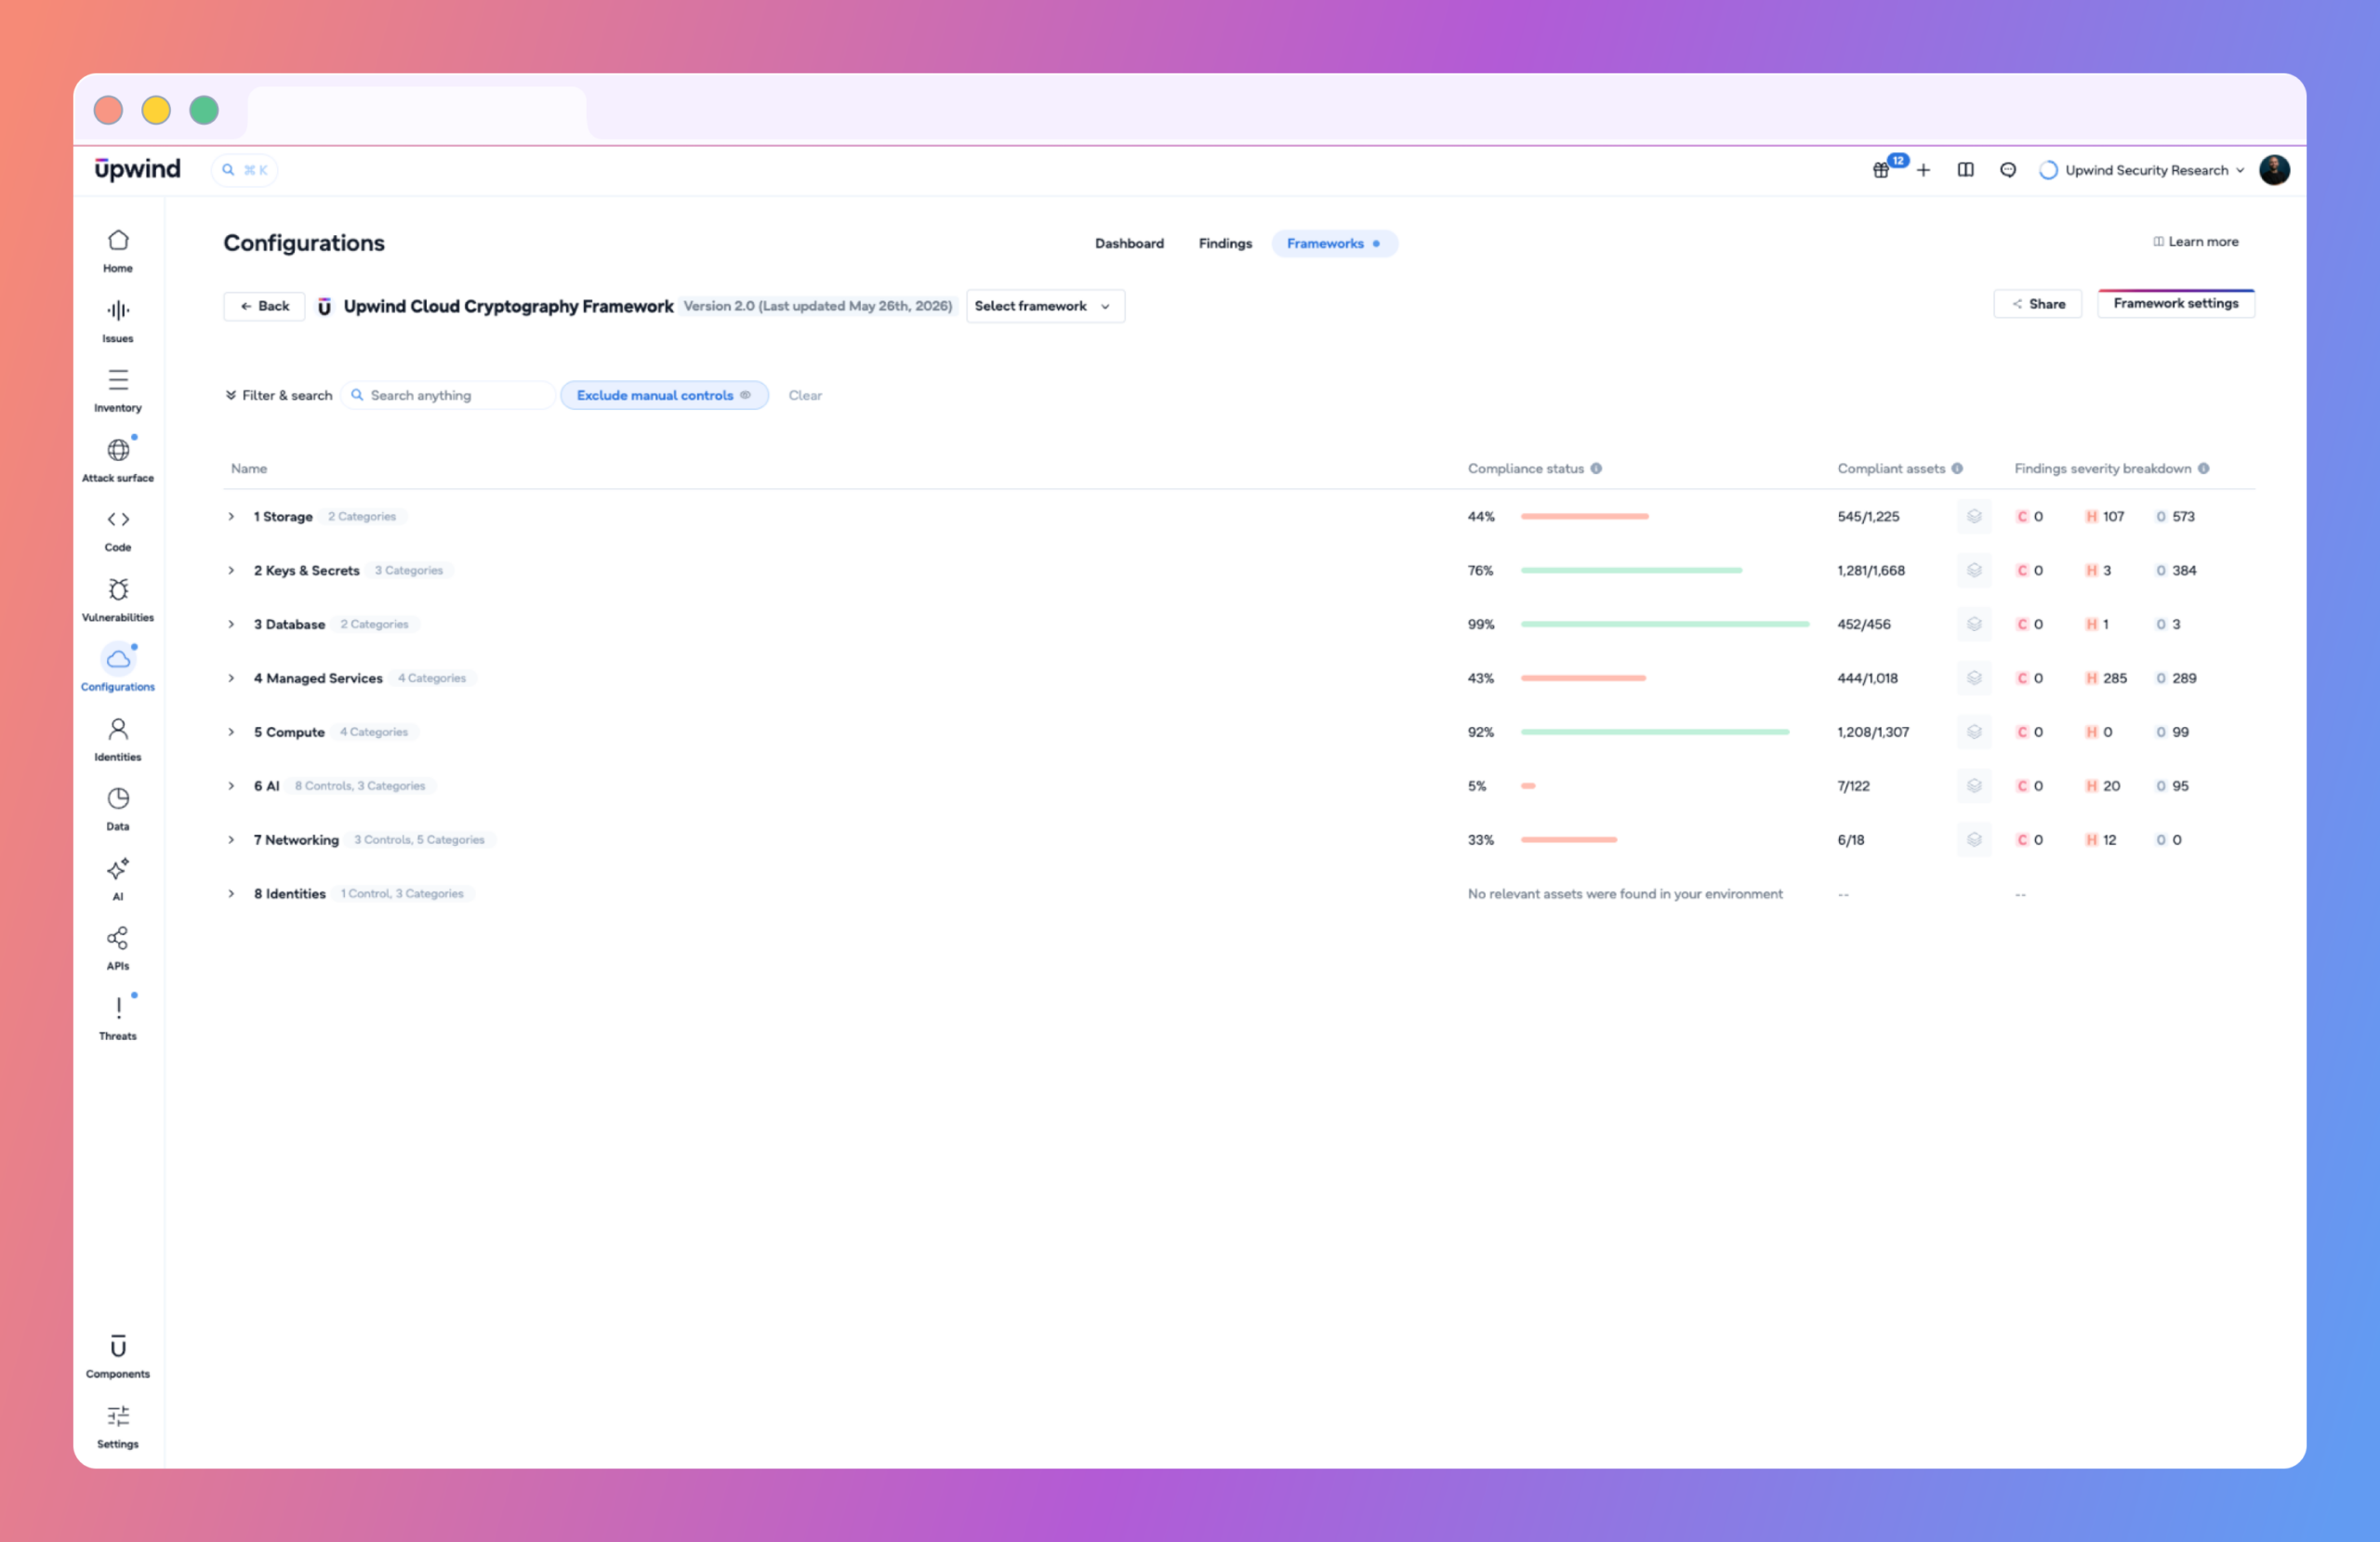The width and height of the screenshot is (2380, 1542).
Task: Expand the 6 AI row
Action: [x=231, y=787]
